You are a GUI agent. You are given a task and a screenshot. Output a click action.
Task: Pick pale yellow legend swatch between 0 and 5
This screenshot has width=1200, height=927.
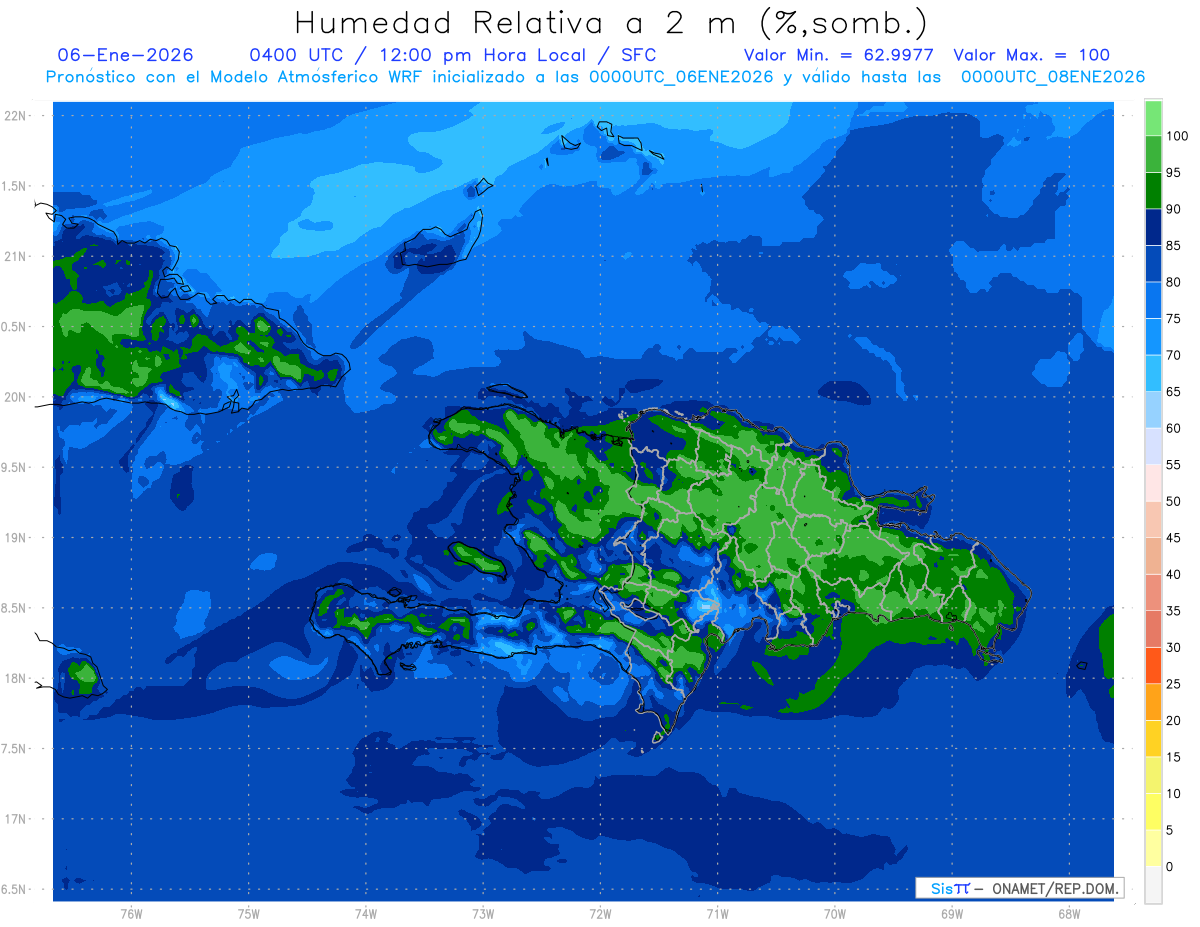(1153, 848)
